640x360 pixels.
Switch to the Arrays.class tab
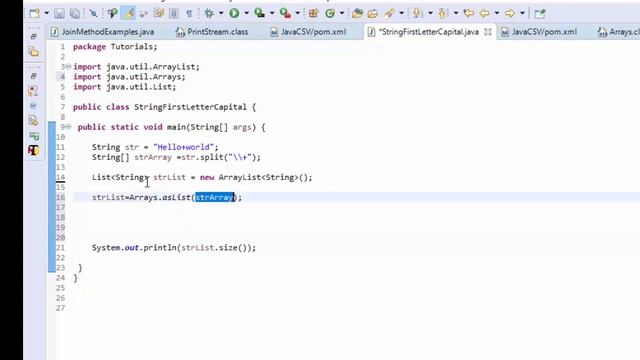pos(619,32)
